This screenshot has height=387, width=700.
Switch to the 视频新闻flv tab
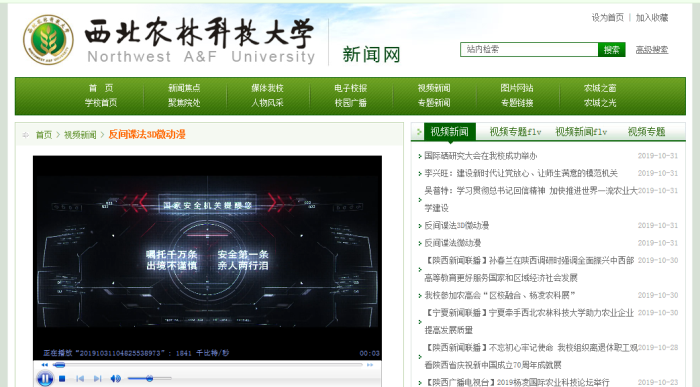click(581, 132)
